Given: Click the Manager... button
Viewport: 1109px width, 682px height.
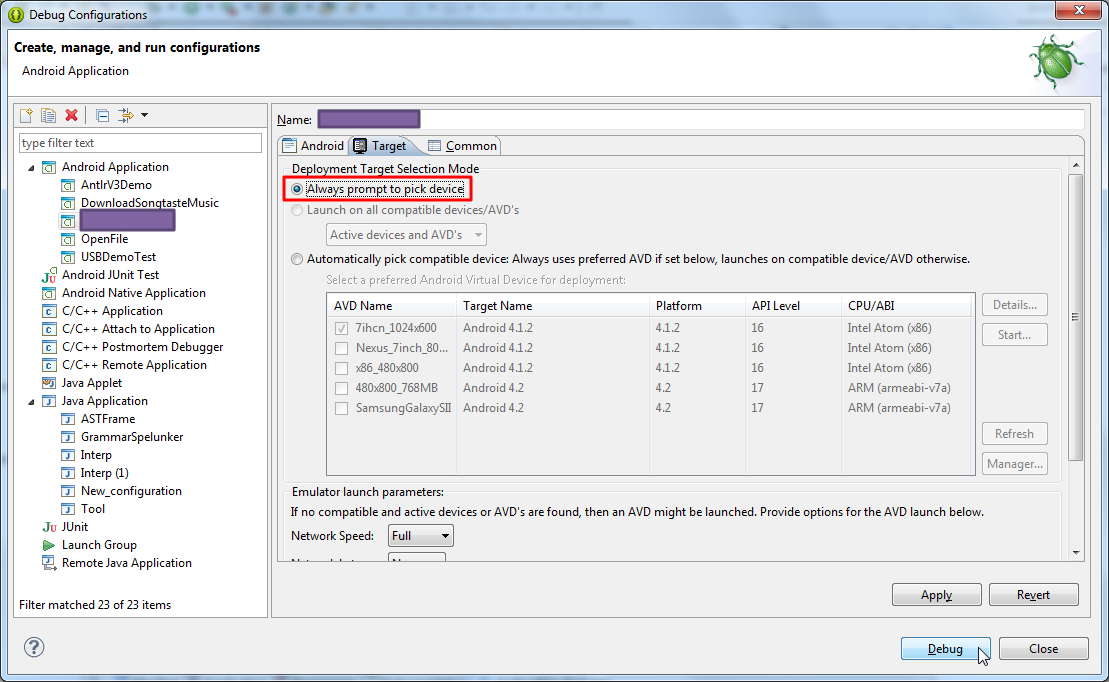Looking at the screenshot, I should click(1015, 464).
